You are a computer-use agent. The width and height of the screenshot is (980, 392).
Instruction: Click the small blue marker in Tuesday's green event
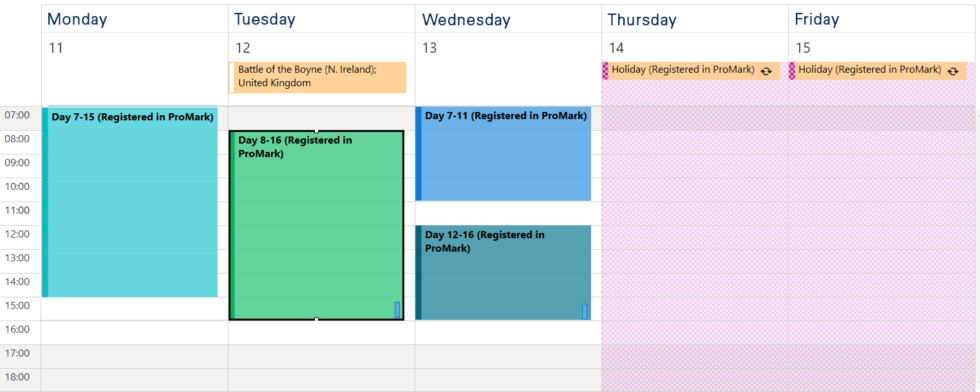(397, 309)
